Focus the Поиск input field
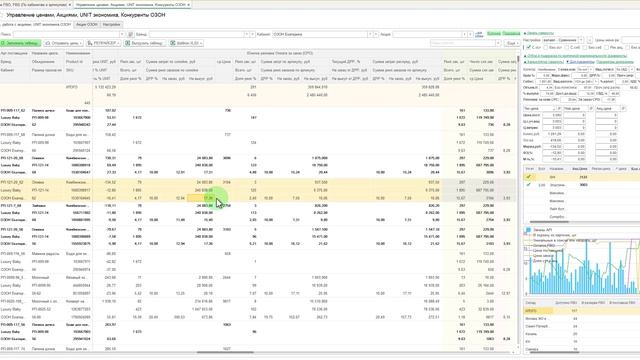The width and height of the screenshot is (640, 360). pyautogui.click(x=66, y=34)
